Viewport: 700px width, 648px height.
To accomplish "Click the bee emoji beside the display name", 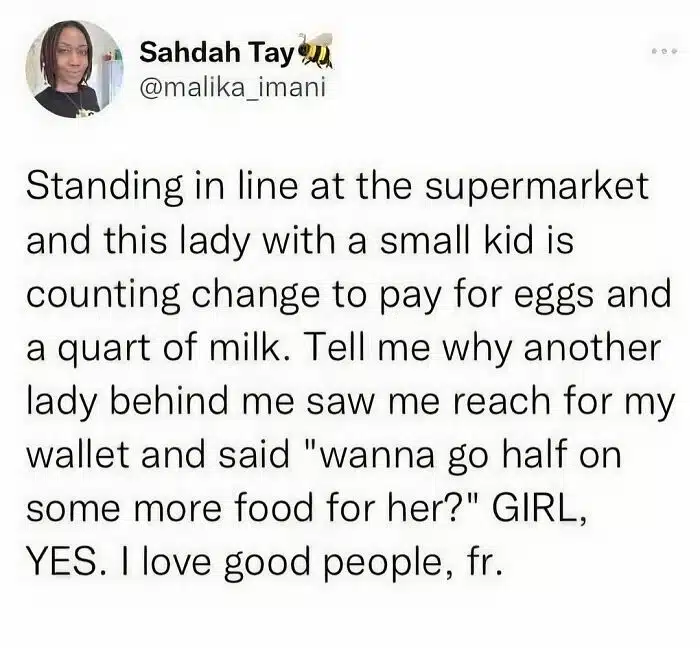I will point(315,50).
